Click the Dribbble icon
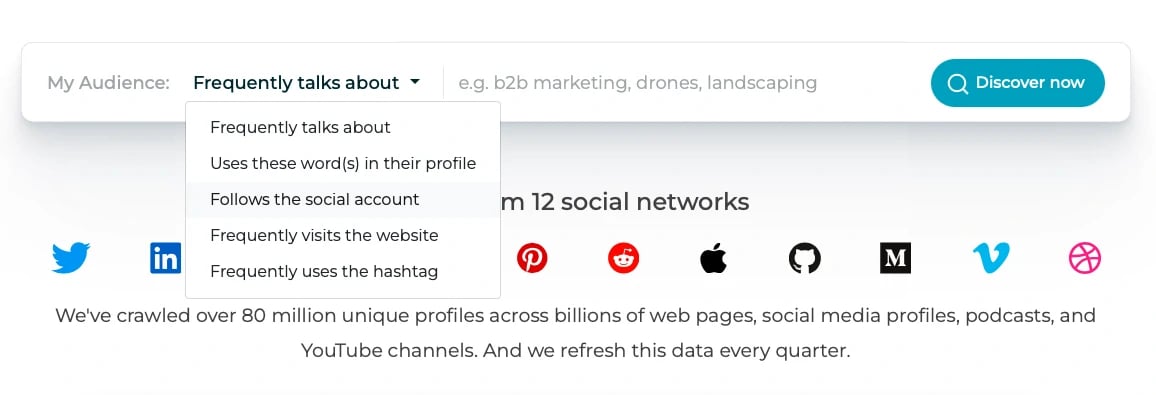This screenshot has width=1156, height=395. [x=1084, y=259]
